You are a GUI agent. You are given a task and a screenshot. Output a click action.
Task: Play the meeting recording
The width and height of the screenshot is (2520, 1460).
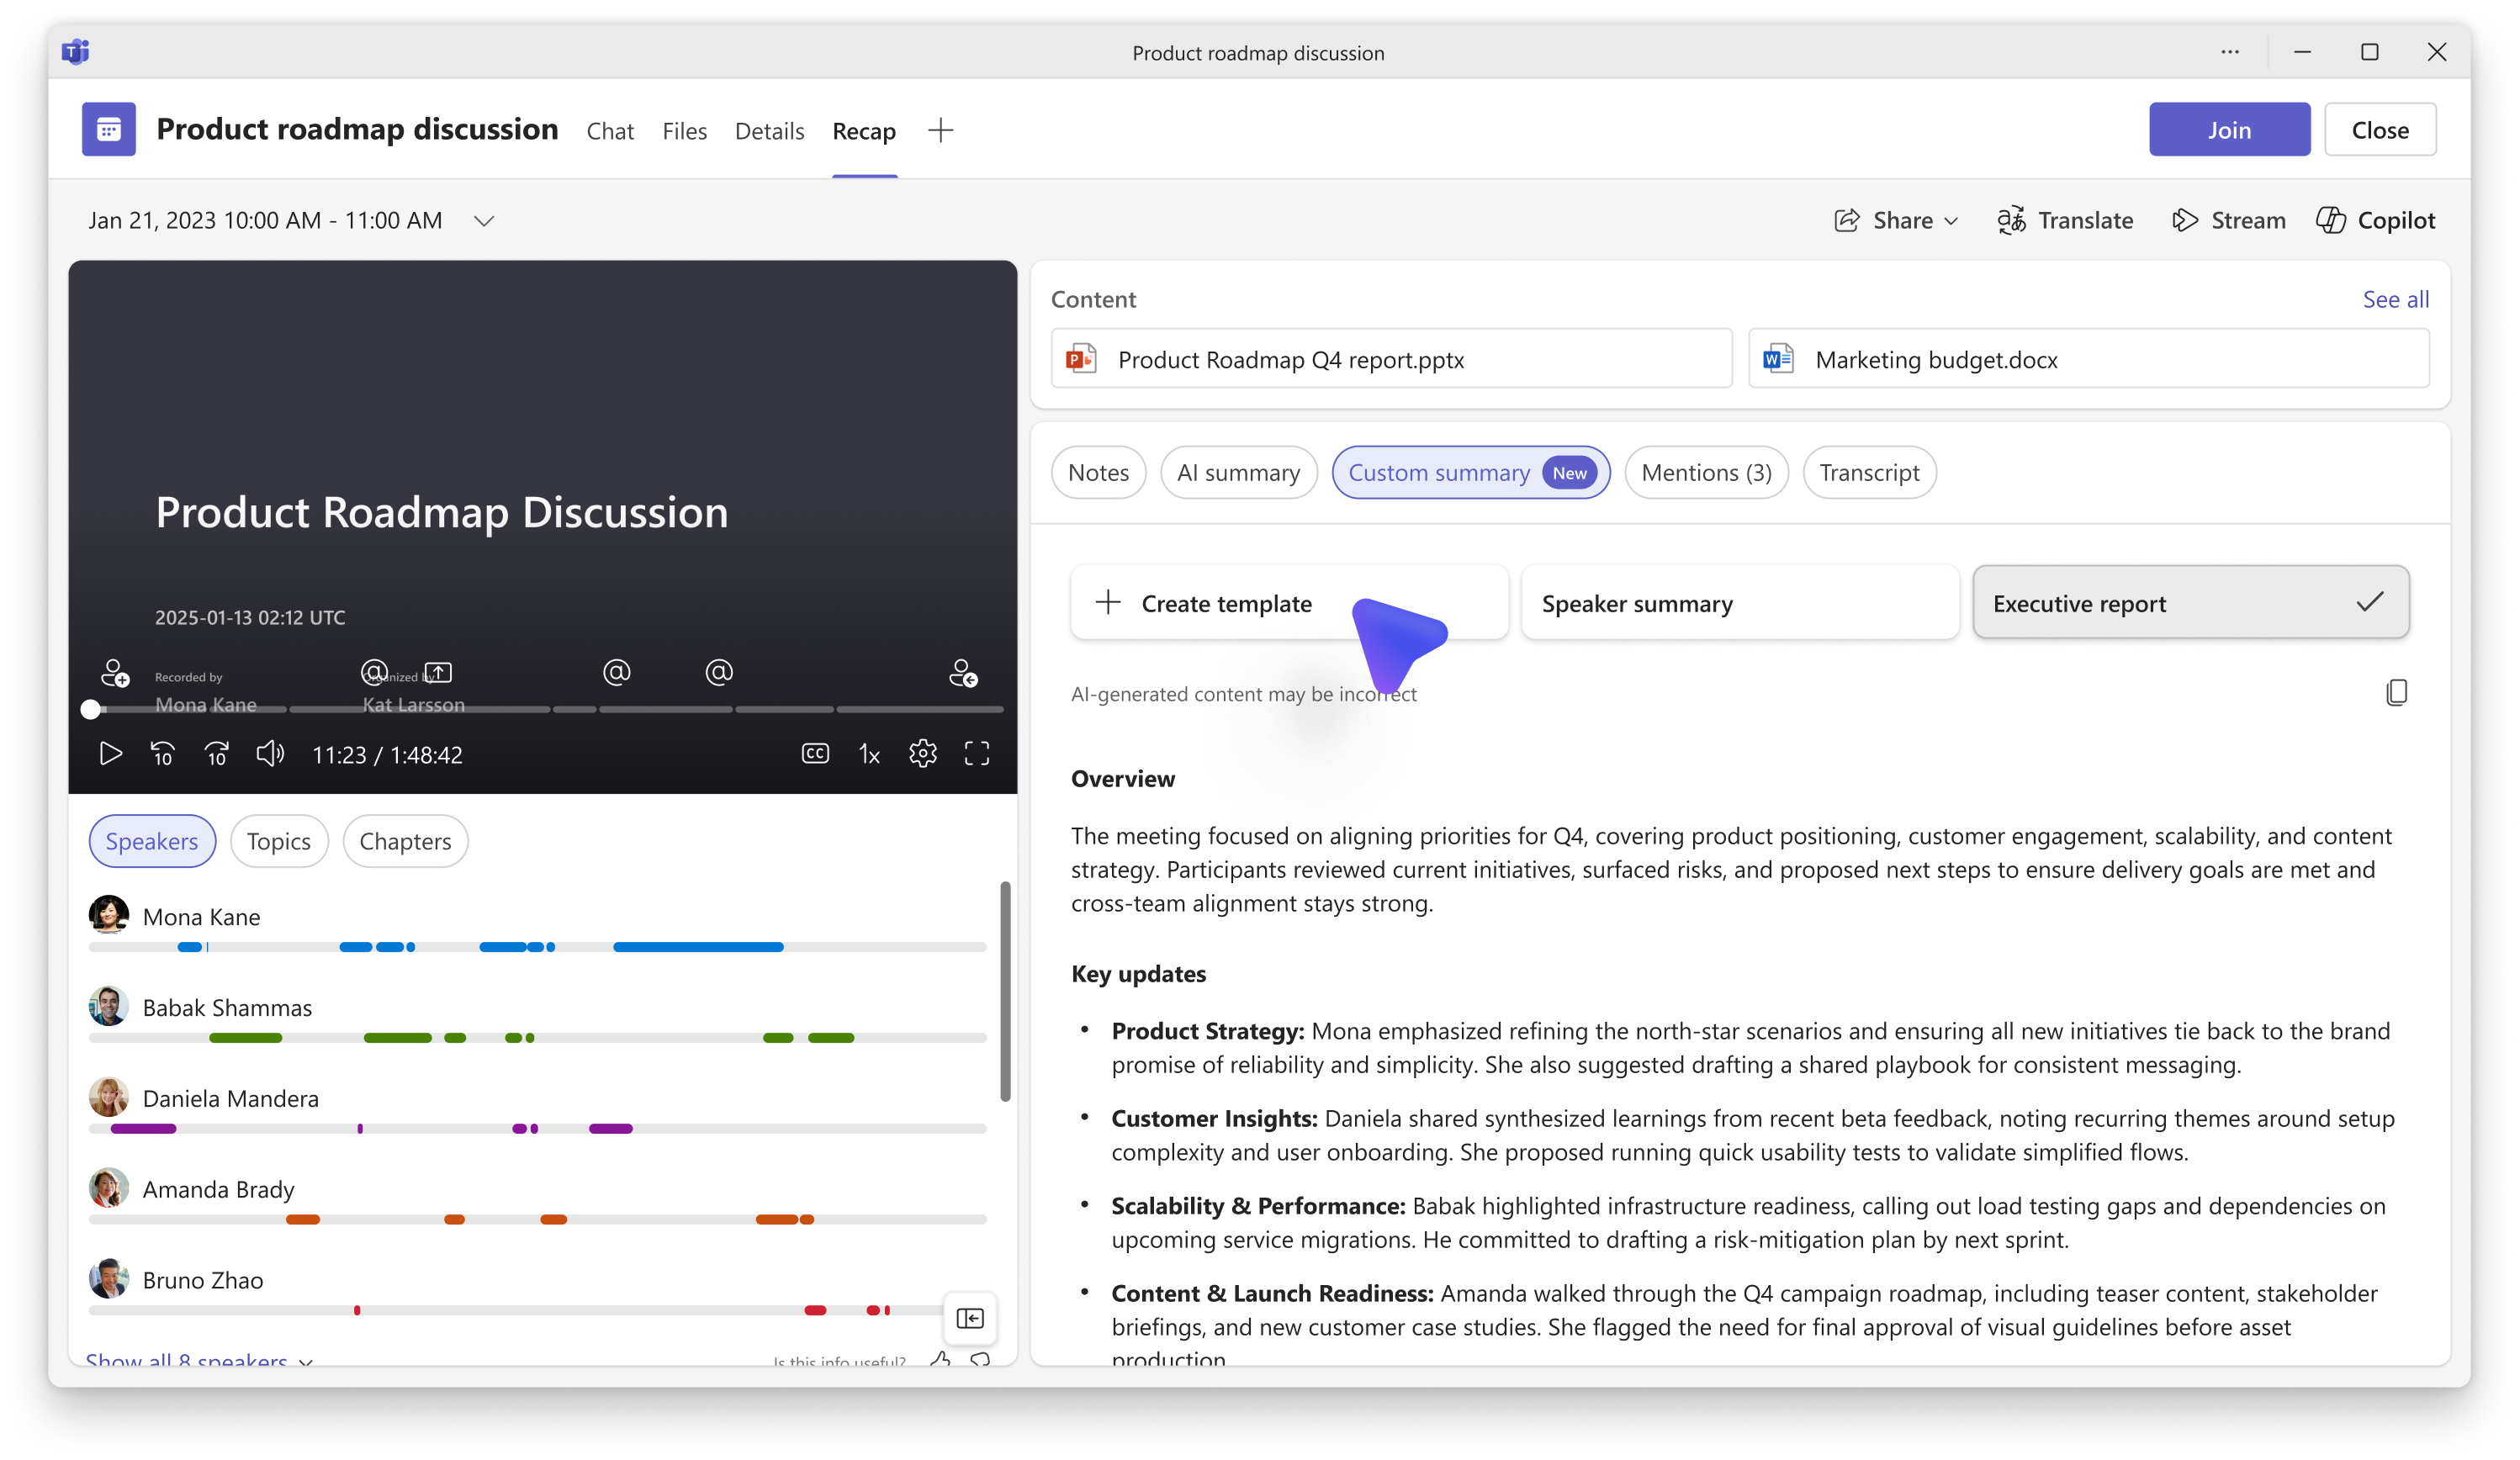pos(111,754)
